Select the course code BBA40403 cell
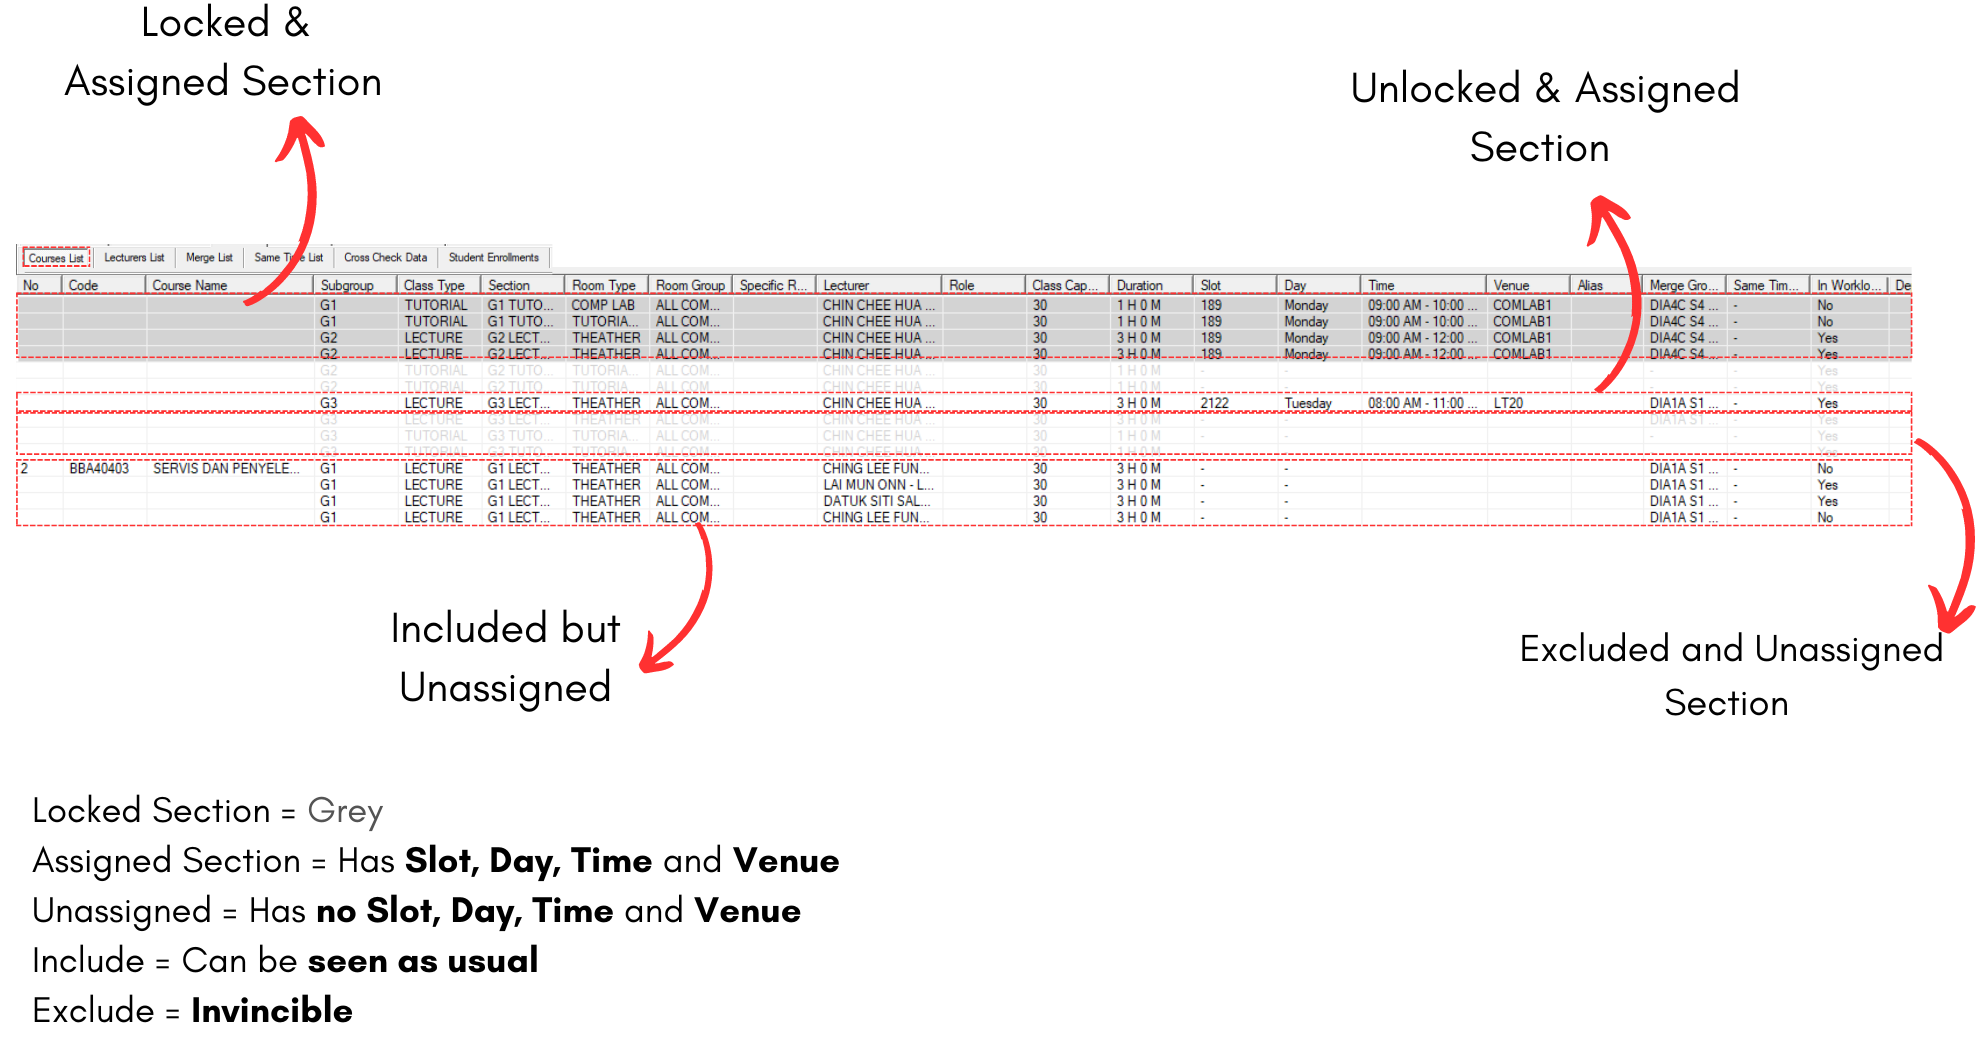 (99, 469)
